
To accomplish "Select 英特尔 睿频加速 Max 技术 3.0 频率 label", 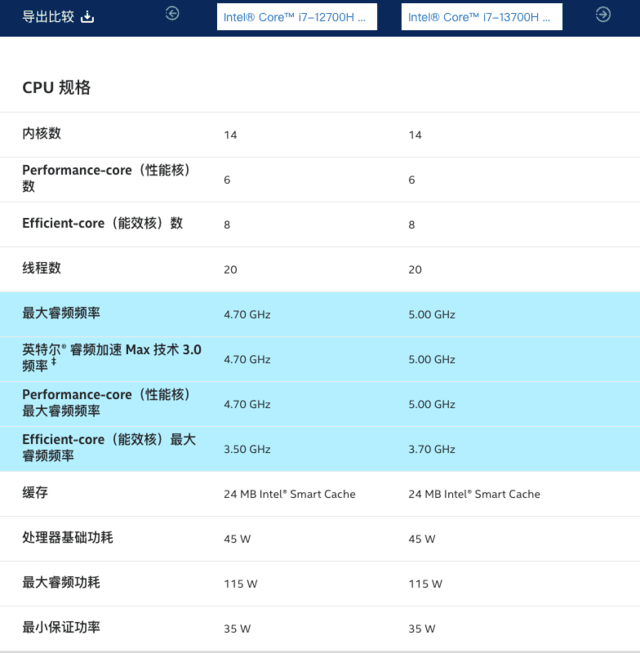I will [x=112, y=357].
